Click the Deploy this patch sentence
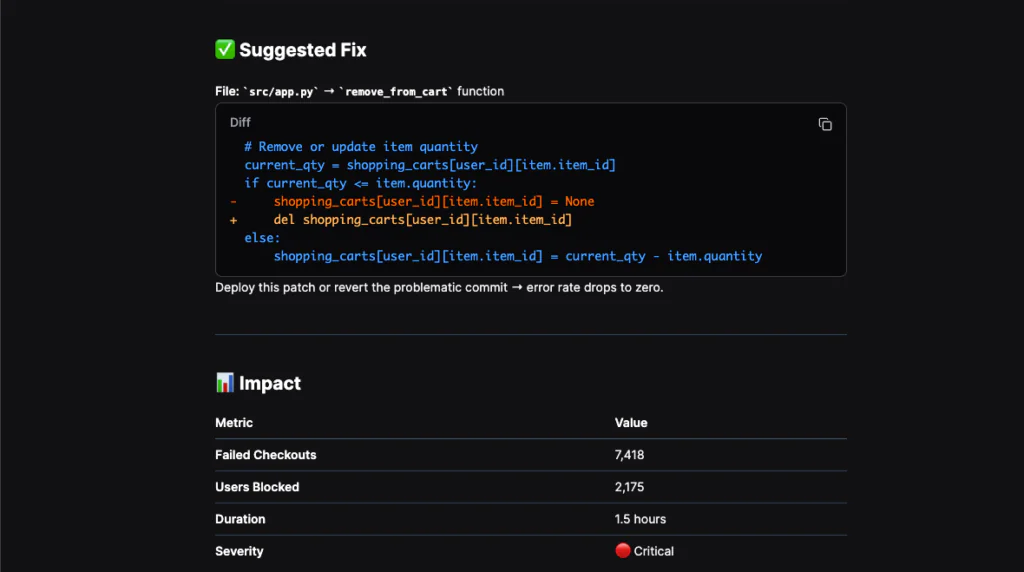 [x=439, y=288]
